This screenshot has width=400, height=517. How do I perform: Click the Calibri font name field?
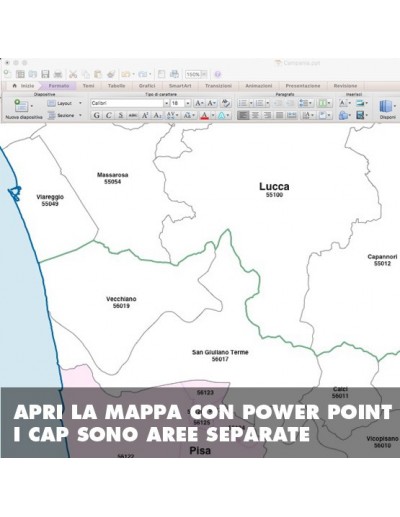[127, 103]
